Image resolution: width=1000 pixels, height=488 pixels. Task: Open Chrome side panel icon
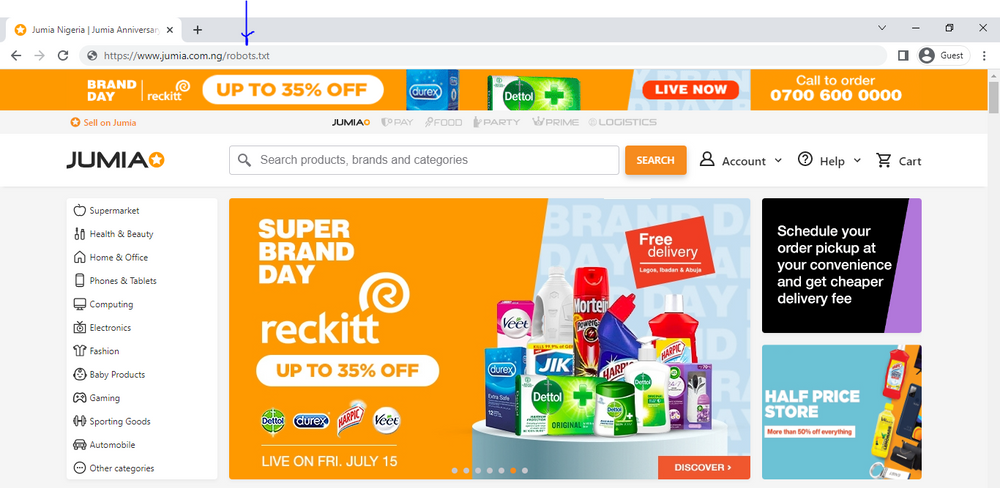tap(902, 55)
